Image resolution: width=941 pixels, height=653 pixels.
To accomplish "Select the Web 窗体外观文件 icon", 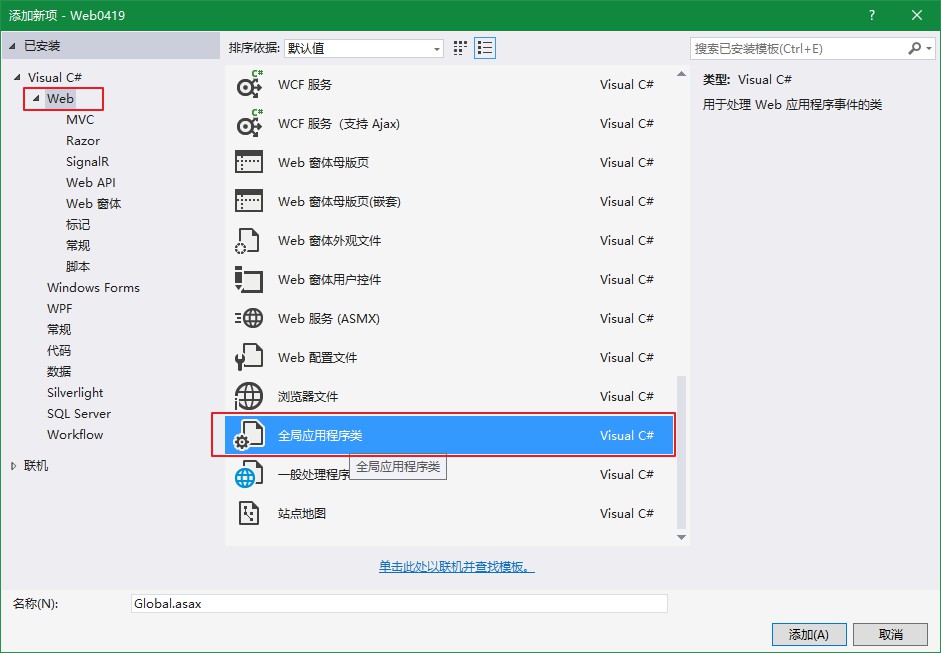I will (248, 241).
